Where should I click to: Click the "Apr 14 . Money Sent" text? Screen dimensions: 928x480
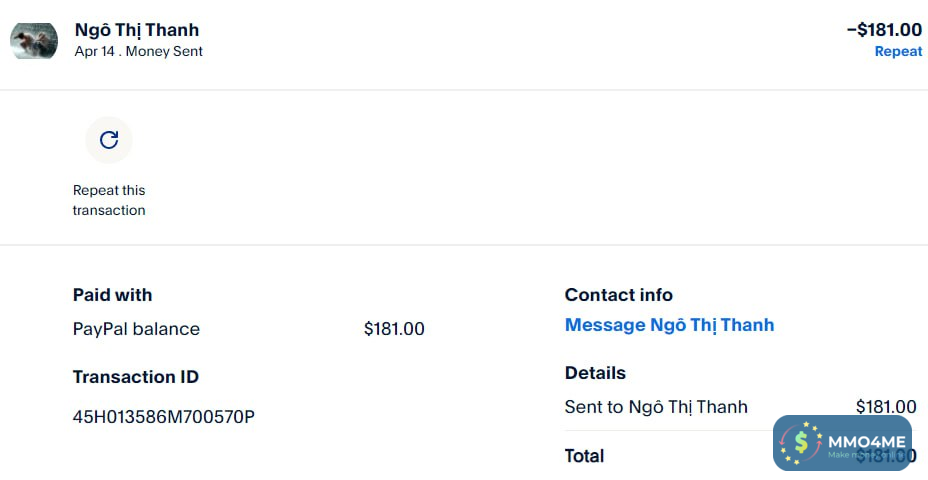[138, 51]
